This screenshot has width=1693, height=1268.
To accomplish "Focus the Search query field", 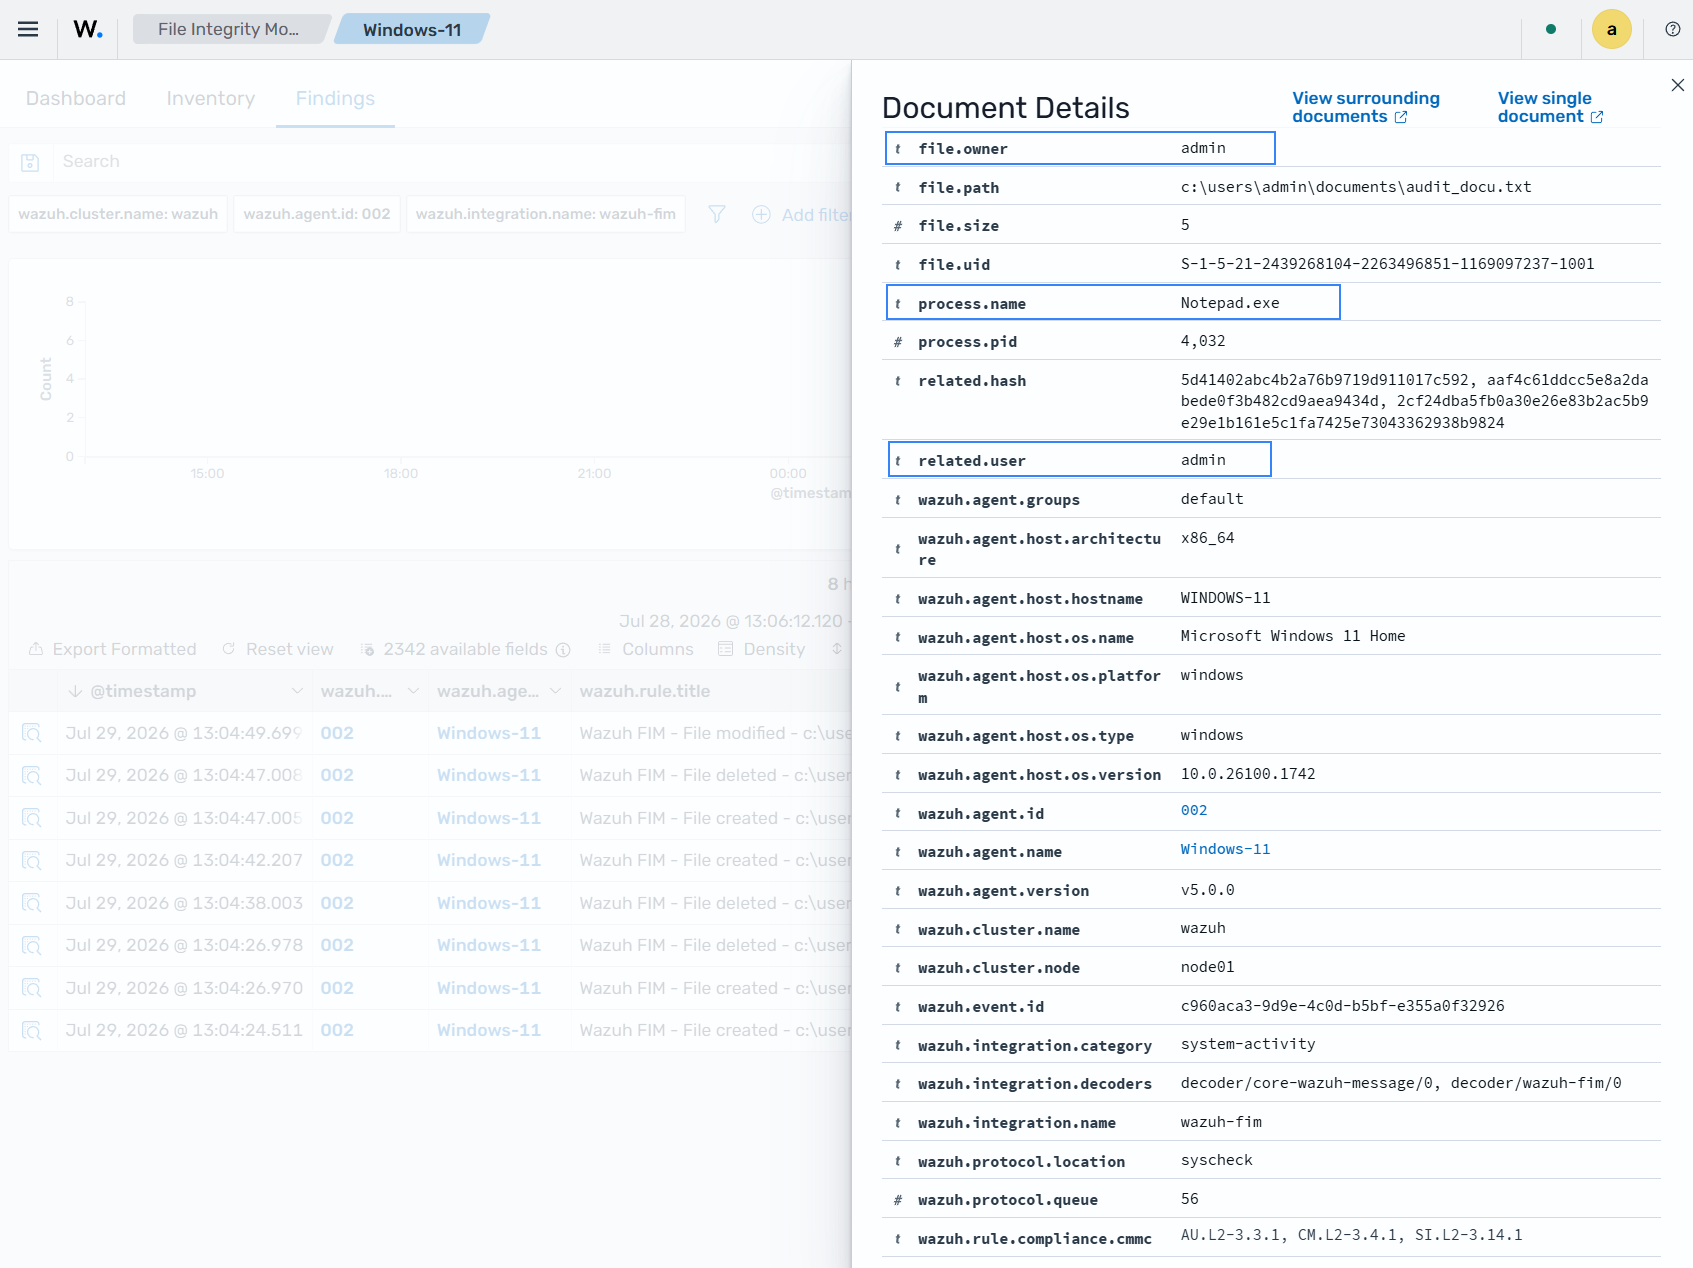I will click(x=450, y=162).
